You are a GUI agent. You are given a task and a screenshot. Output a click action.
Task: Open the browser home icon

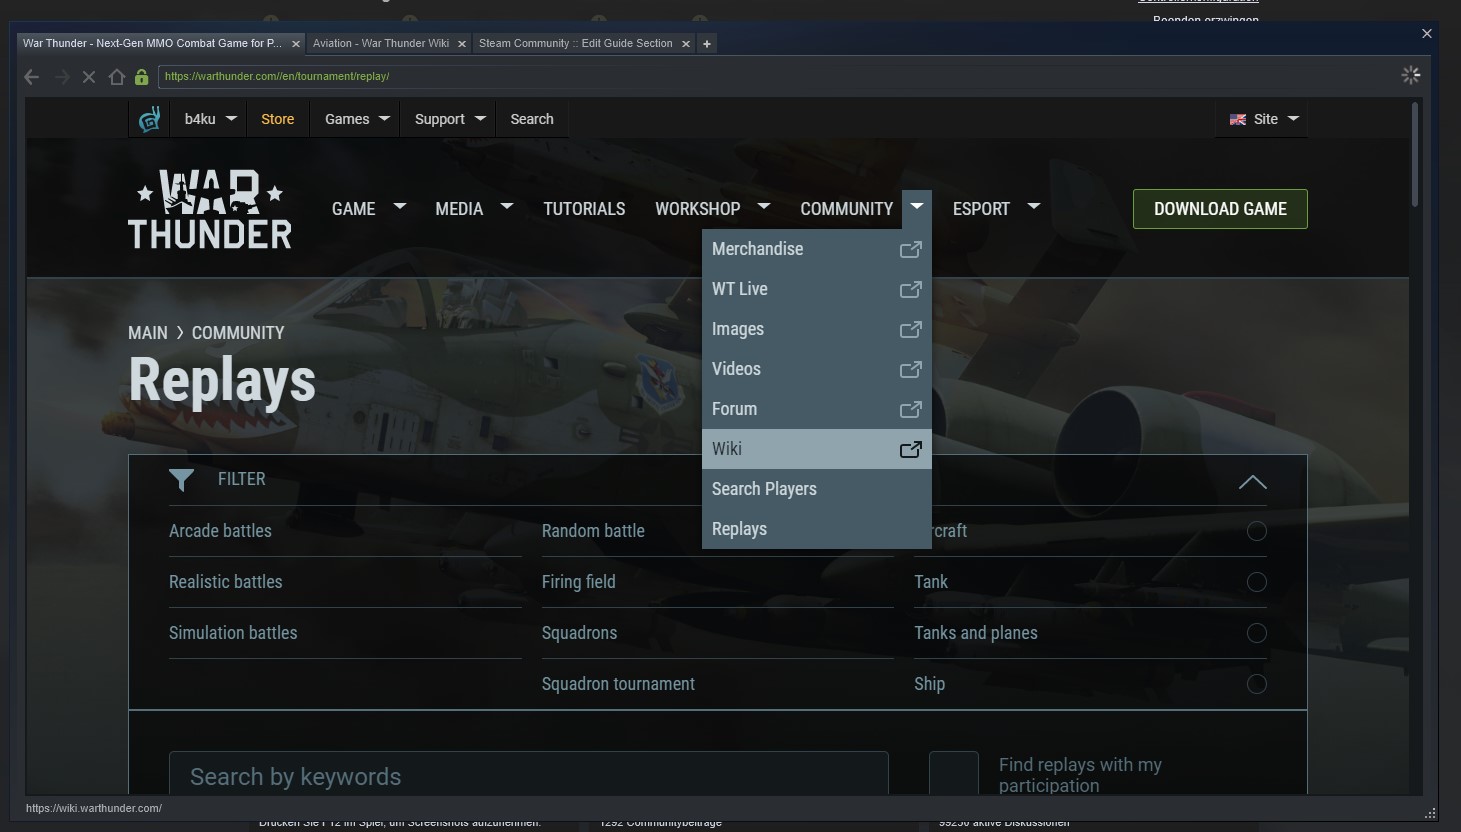click(x=116, y=77)
